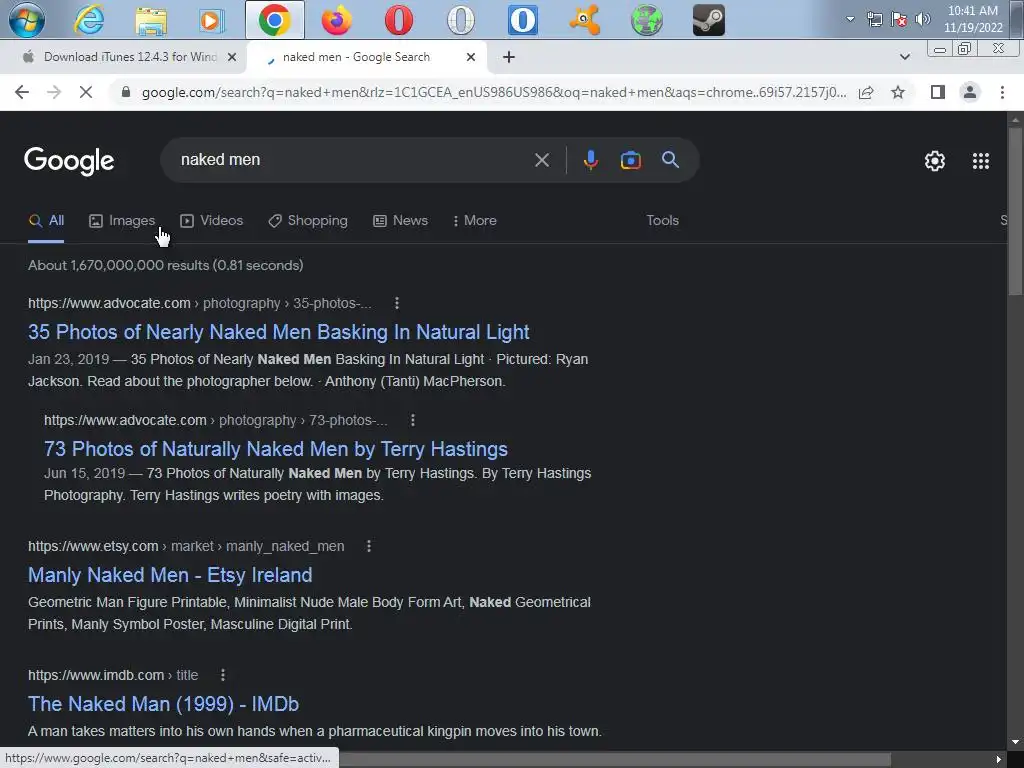1024x768 pixels.
Task: Launch the orange Avast icon in taskbar
Action: [584, 20]
